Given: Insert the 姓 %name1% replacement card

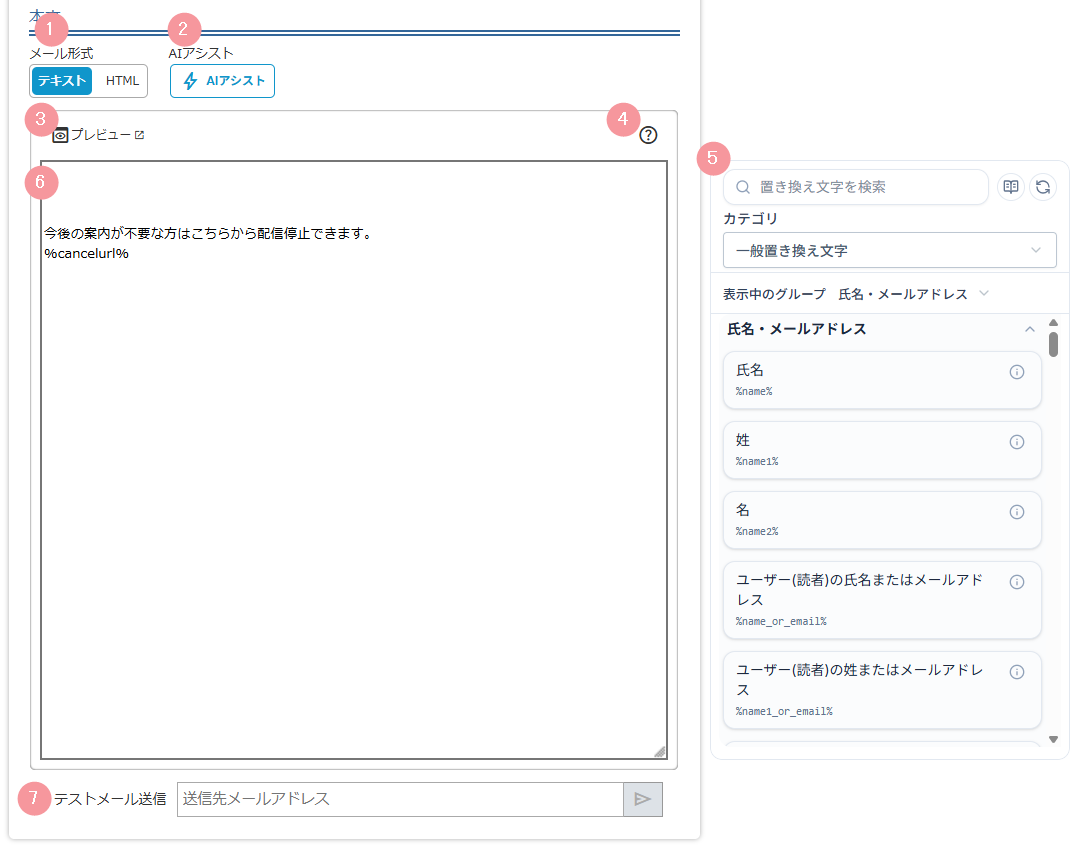Looking at the screenshot, I should click(882, 450).
